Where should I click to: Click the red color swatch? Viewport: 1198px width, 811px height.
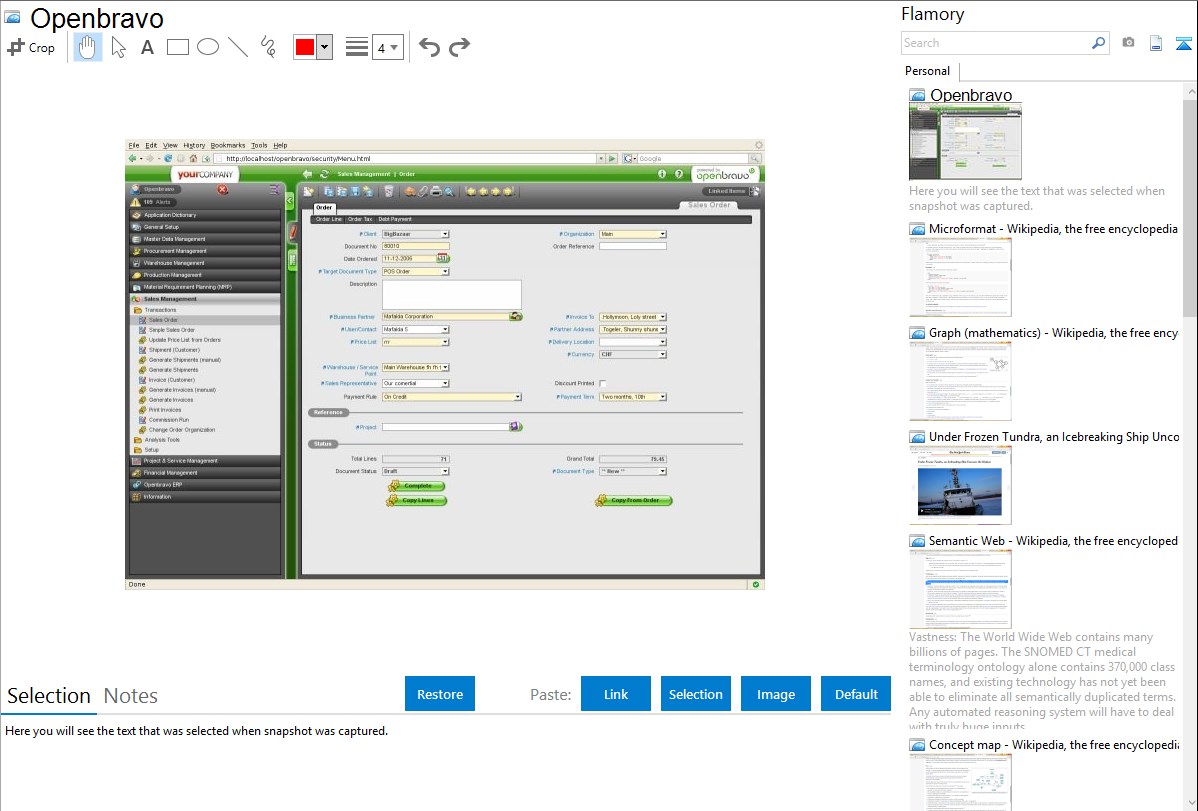pyautogui.click(x=305, y=47)
